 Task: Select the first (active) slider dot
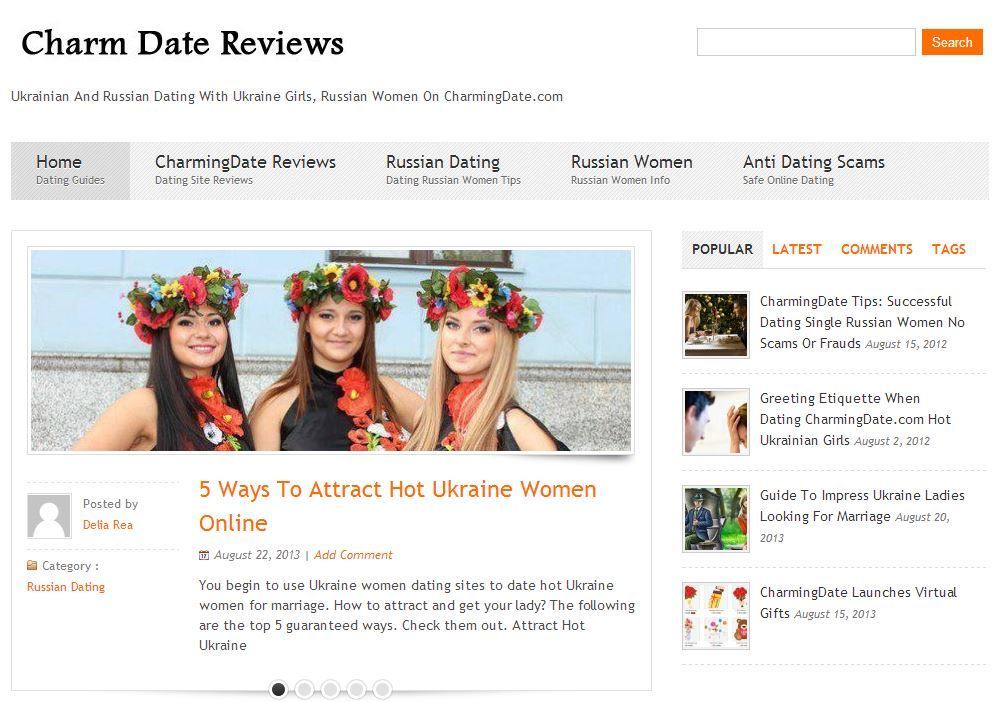coord(278,689)
